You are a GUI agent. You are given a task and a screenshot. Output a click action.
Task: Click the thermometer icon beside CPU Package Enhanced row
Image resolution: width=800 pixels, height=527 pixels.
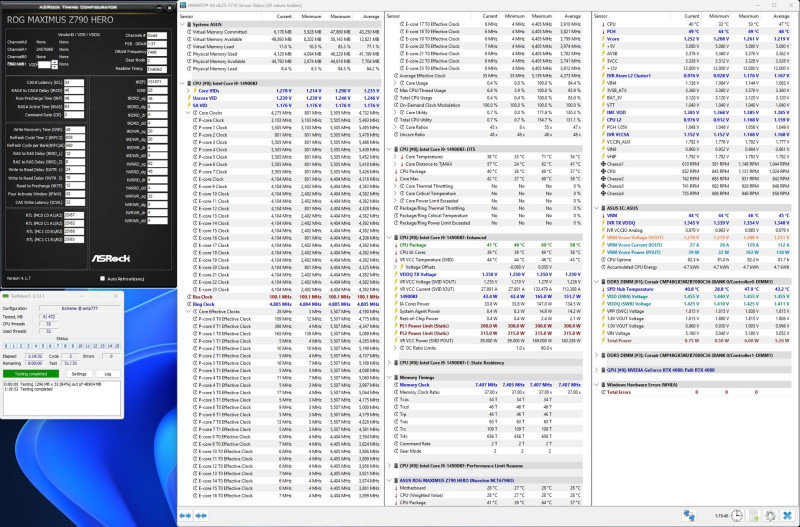(x=396, y=245)
